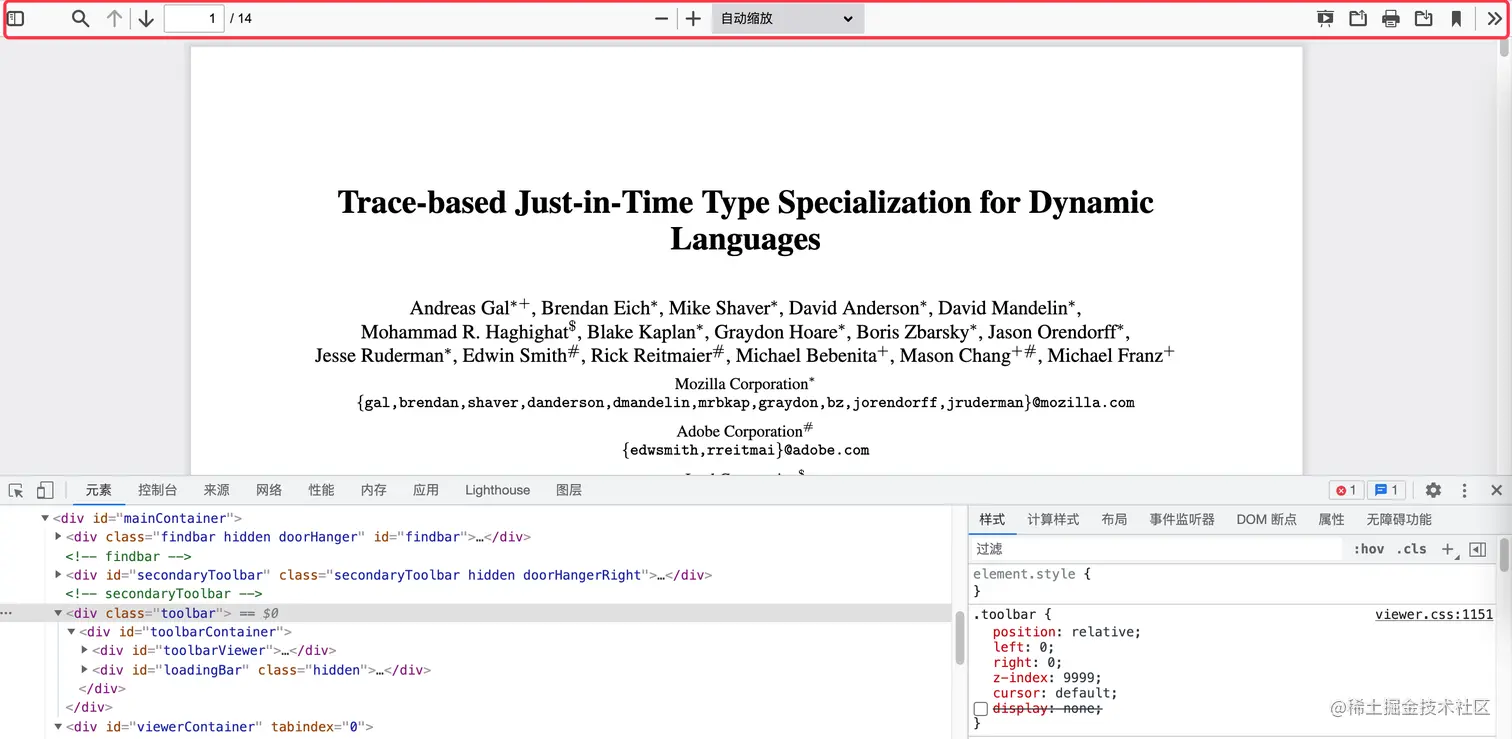Click the blue issues count badge
The width and height of the screenshot is (1512, 739).
click(x=1386, y=490)
